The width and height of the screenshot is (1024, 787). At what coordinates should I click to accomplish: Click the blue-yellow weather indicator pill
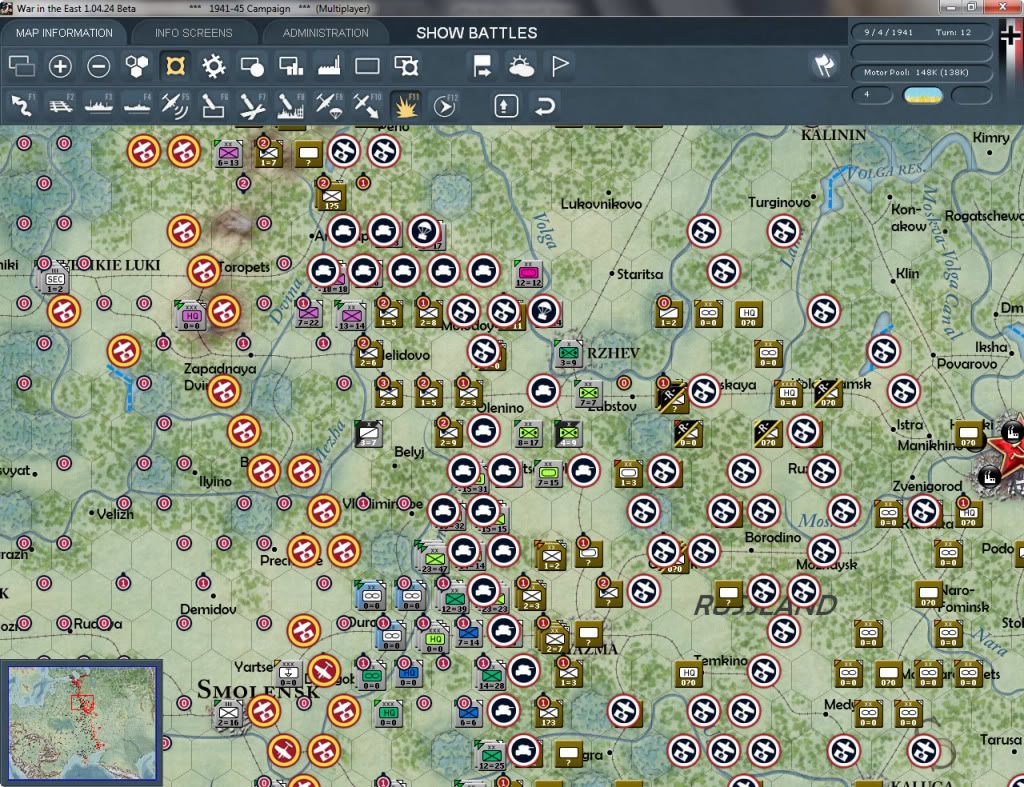click(923, 95)
